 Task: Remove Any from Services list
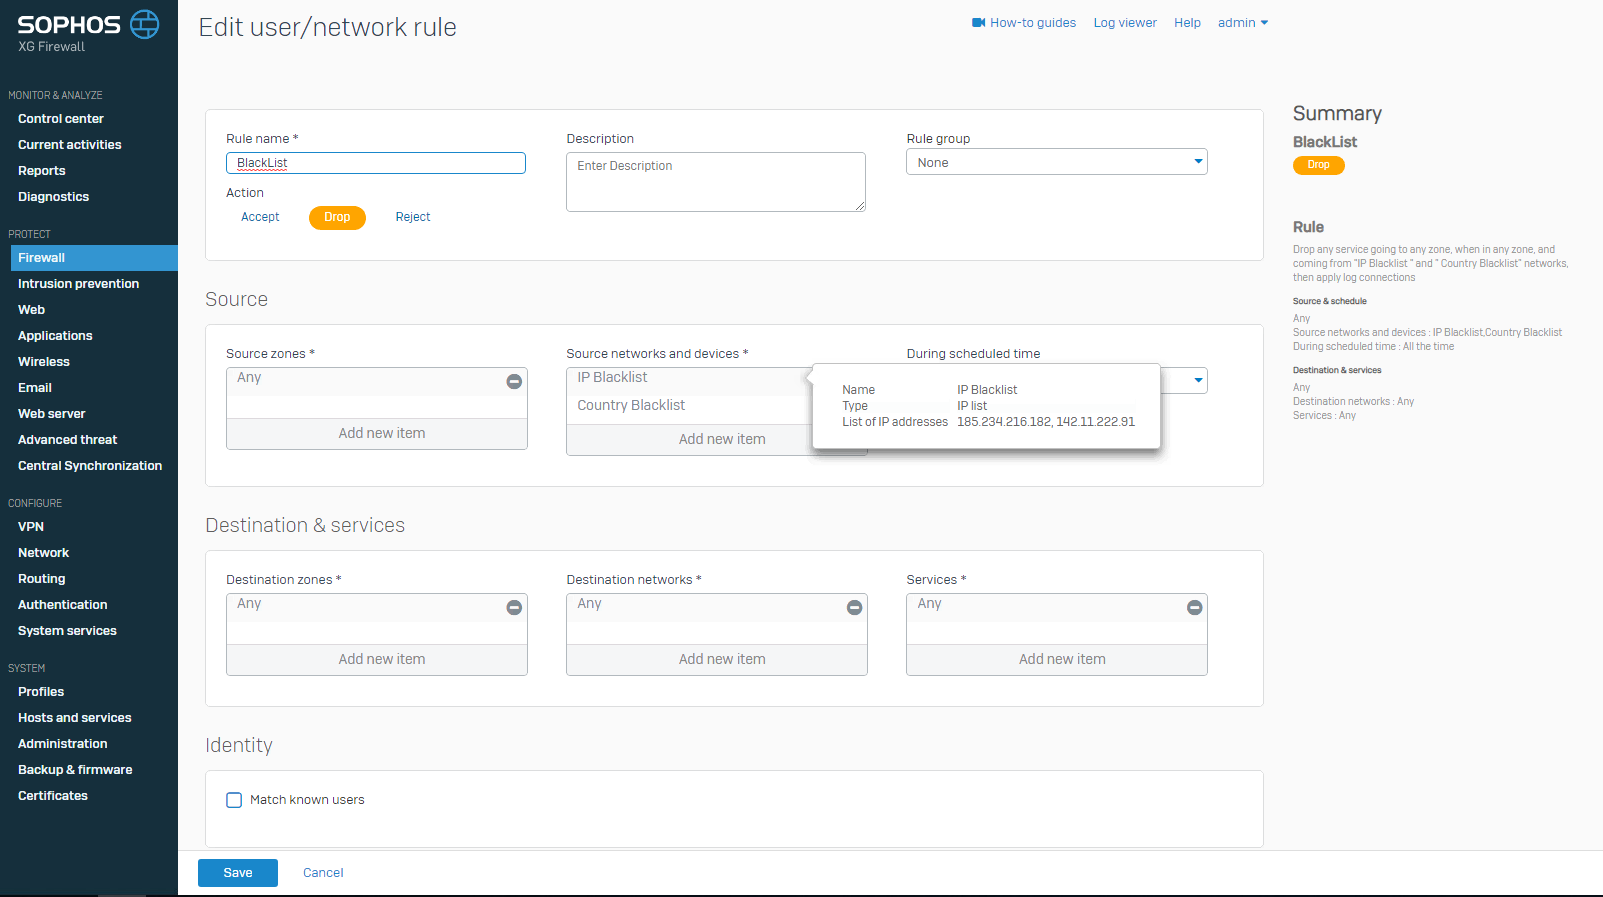coord(1194,607)
